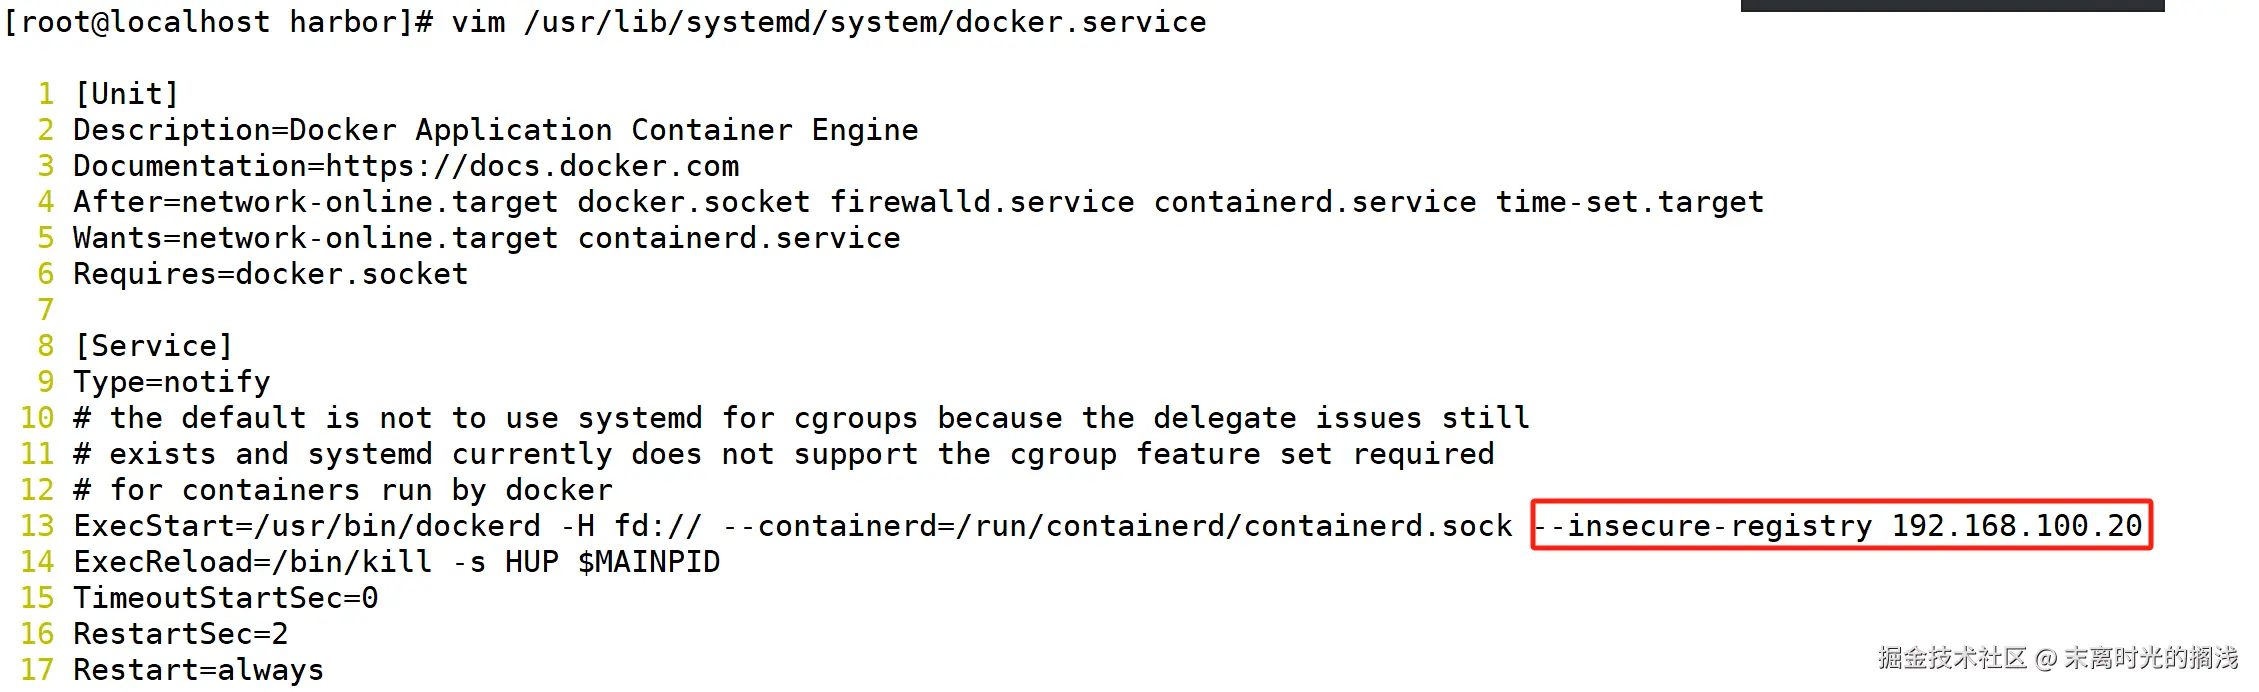The height and width of the screenshot is (692, 2259).
Task: Click the ExecReload=/bin/kill line
Action: point(396,562)
